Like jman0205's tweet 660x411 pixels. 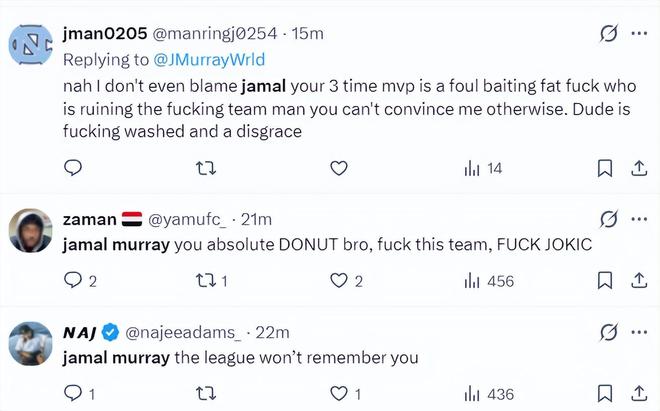(x=338, y=169)
